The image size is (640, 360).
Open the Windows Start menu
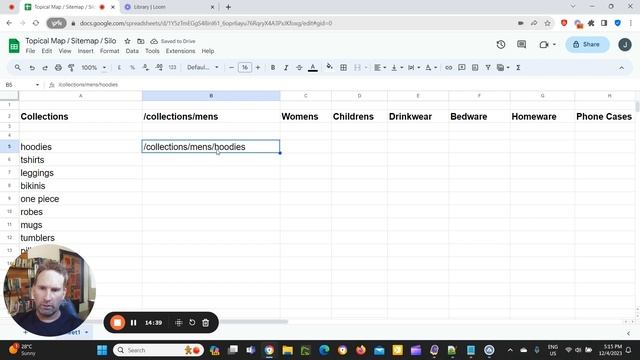102,350
